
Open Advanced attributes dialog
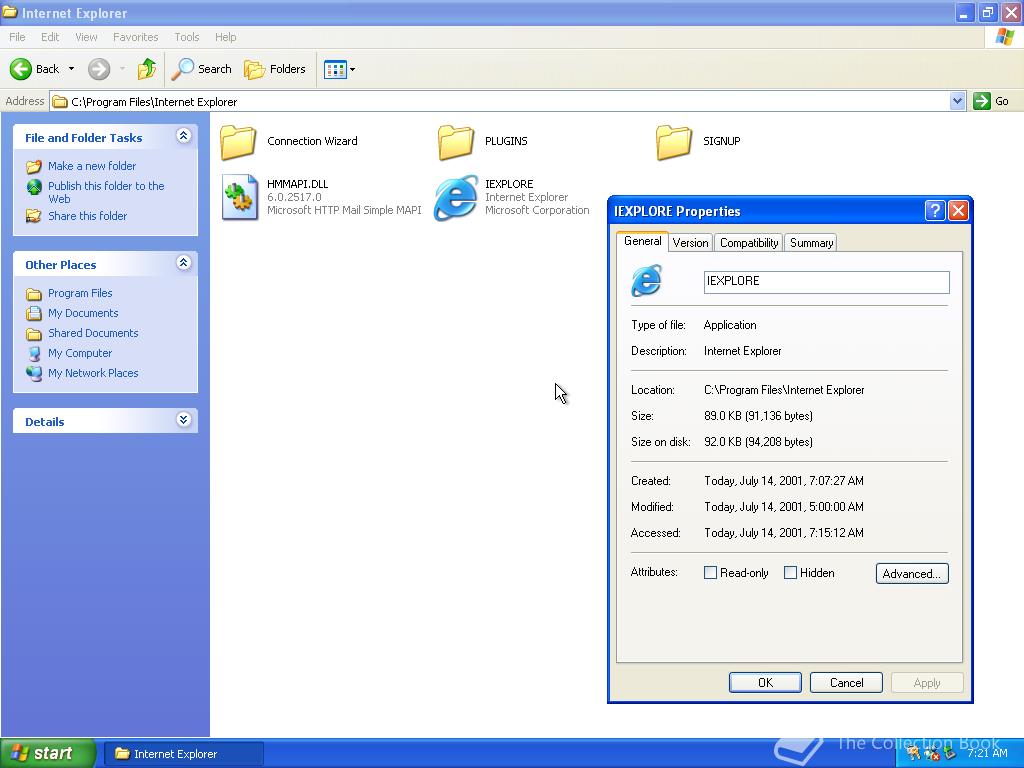pos(912,573)
